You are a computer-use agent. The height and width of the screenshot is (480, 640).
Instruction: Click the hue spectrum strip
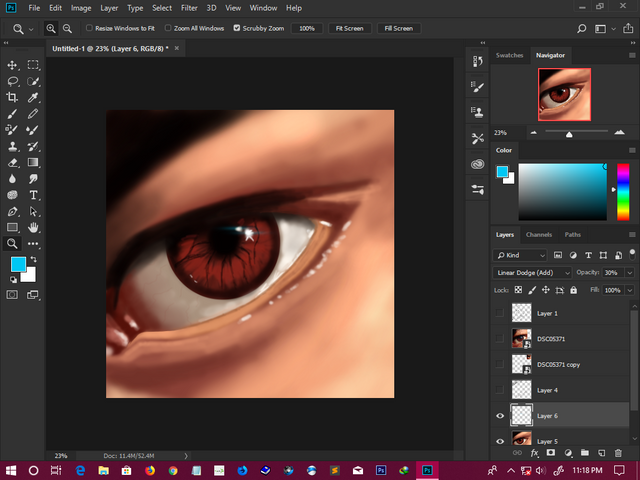click(x=623, y=192)
